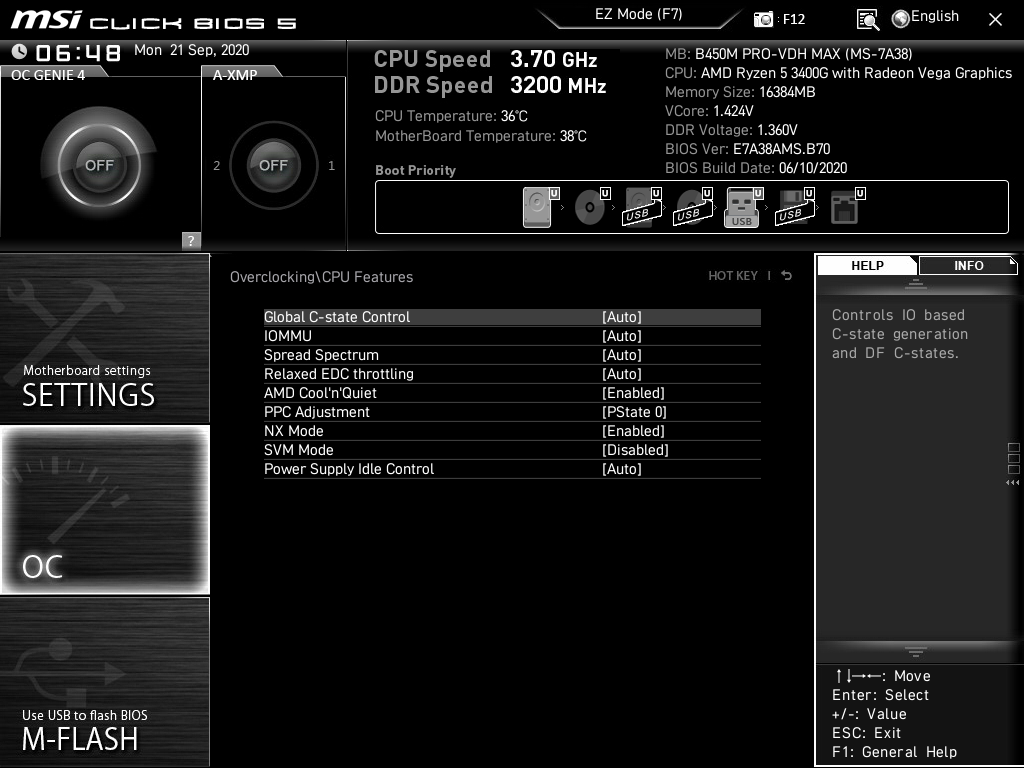This screenshot has height=768, width=1024.
Task: Click the SVM Mode label
Action: tap(298, 449)
